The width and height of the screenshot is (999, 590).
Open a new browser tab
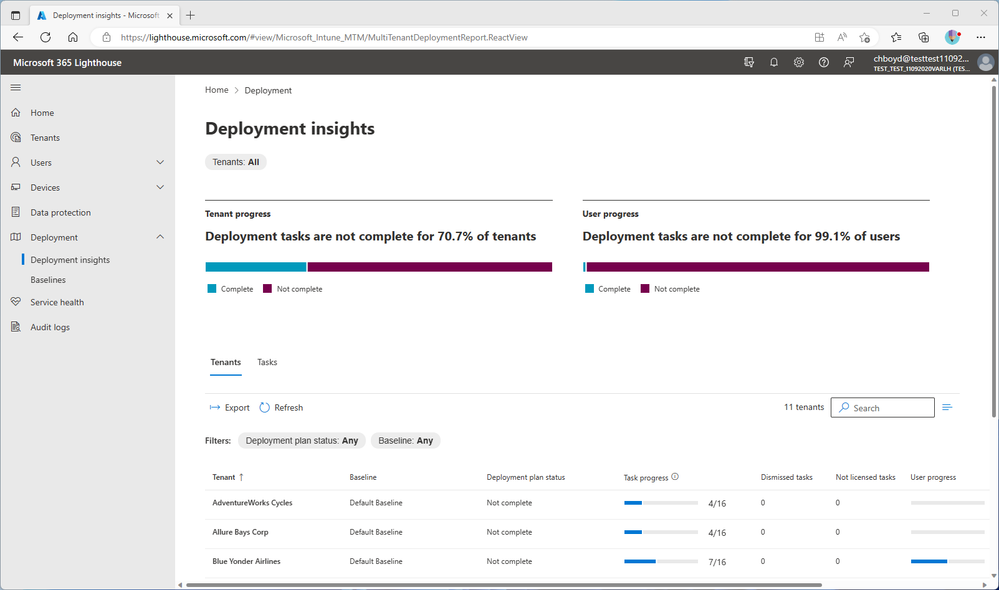pyautogui.click(x=190, y=15)
